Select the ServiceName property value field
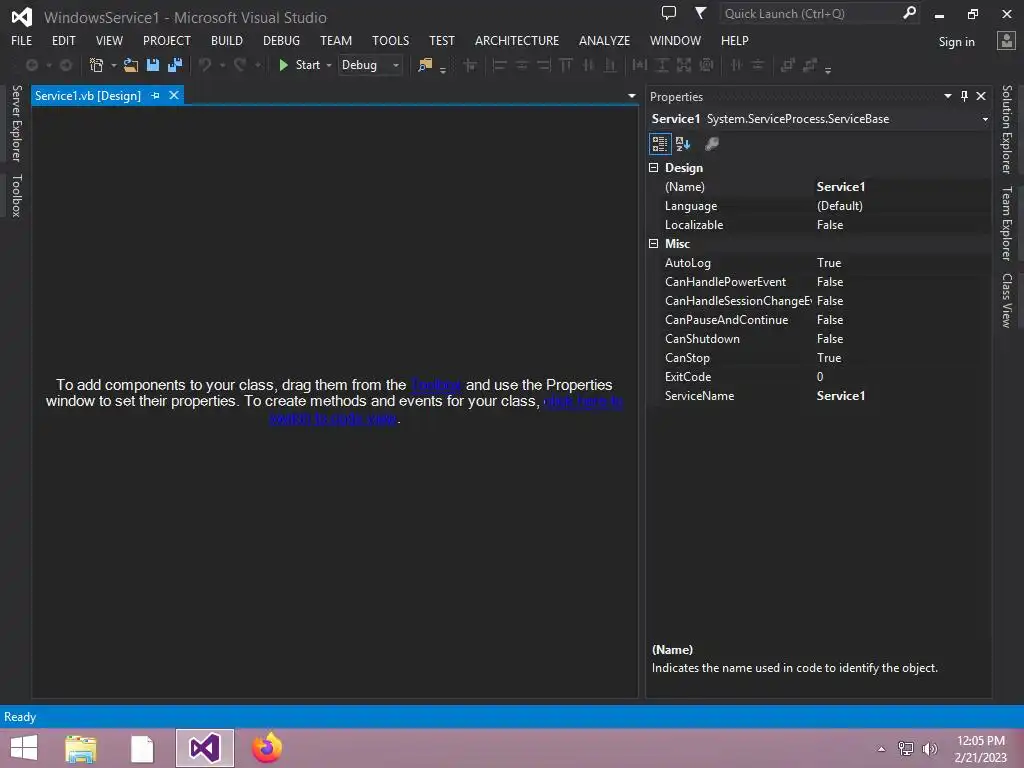The height and width of the screenshot is (768, 1024). (901, 396)
